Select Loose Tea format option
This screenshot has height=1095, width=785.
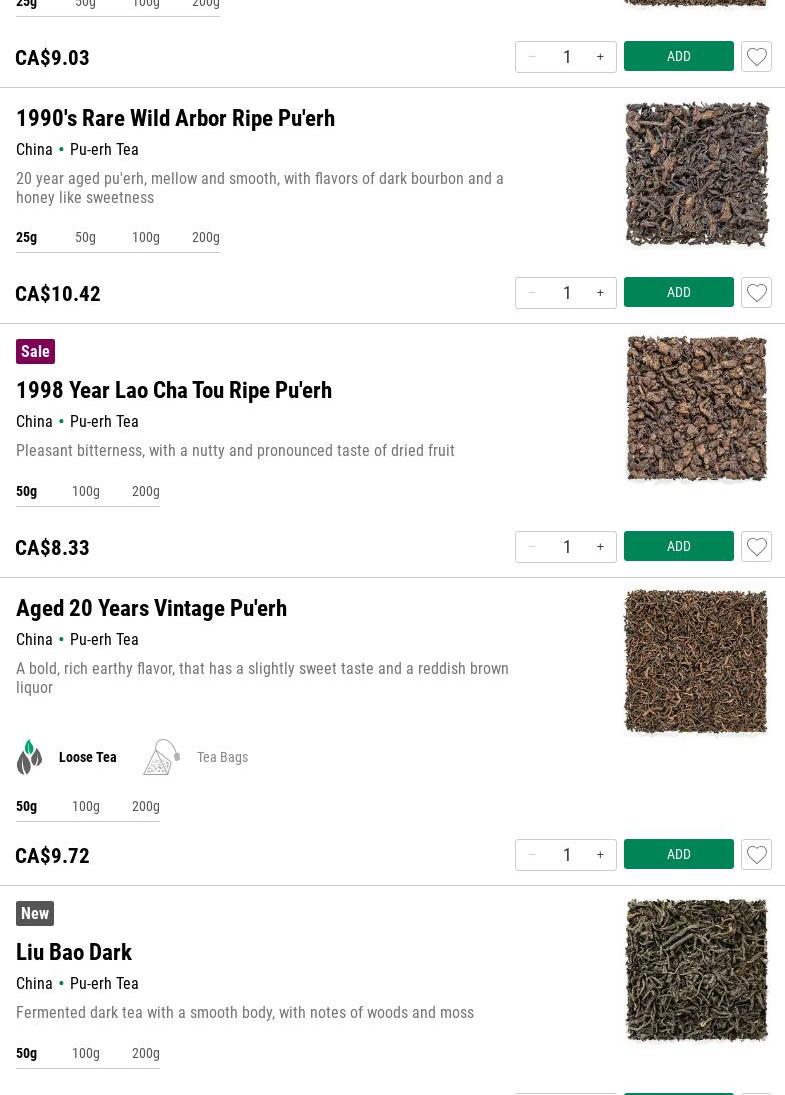click(87, 757)
